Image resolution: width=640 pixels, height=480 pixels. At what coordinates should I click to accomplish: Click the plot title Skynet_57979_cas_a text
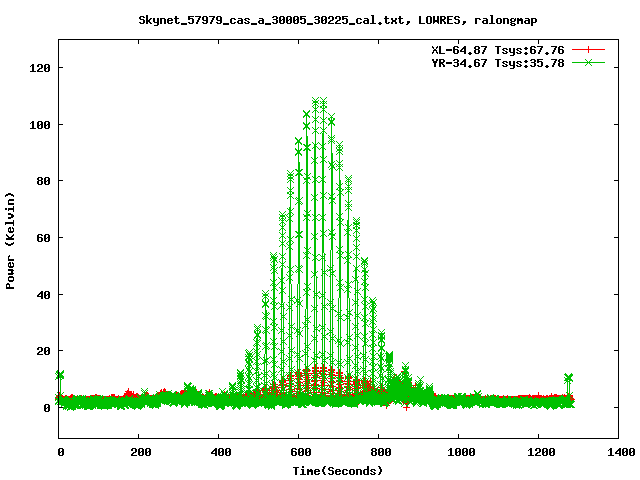338,20
